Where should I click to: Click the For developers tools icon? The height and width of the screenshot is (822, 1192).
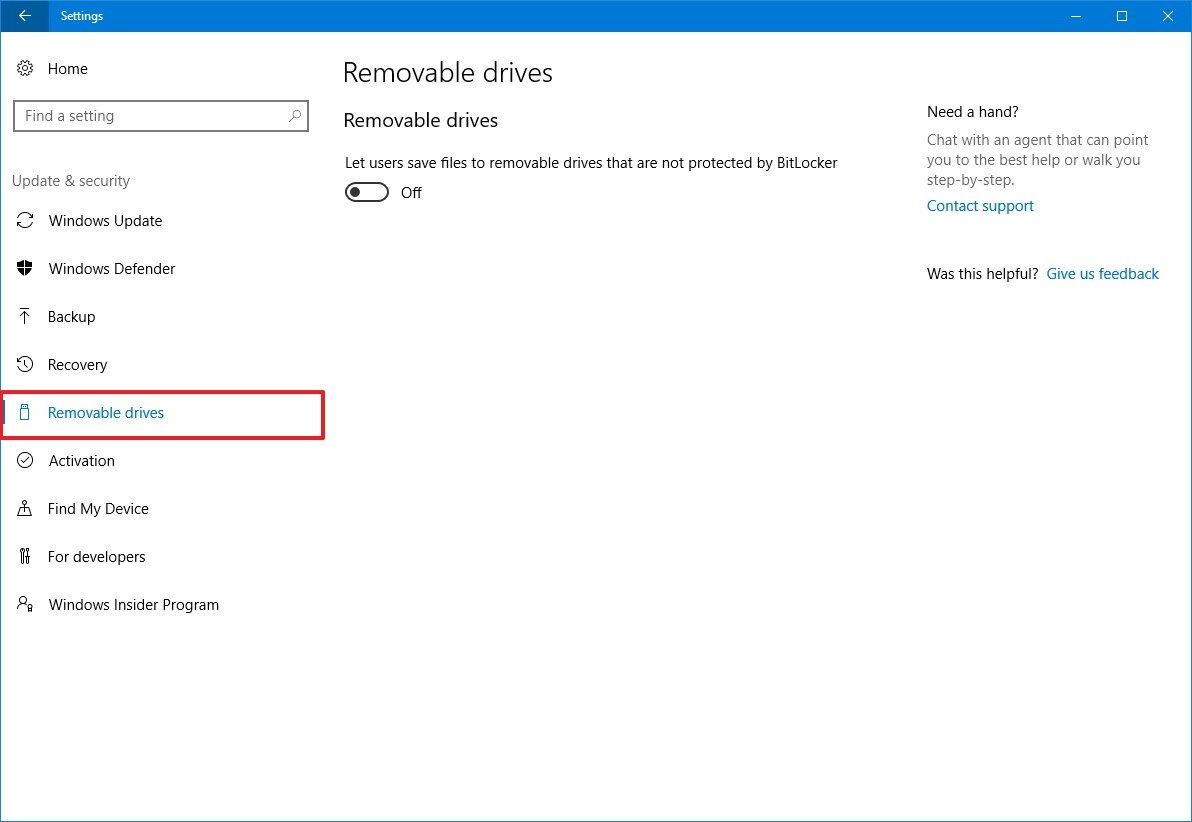tap(25, 556)
